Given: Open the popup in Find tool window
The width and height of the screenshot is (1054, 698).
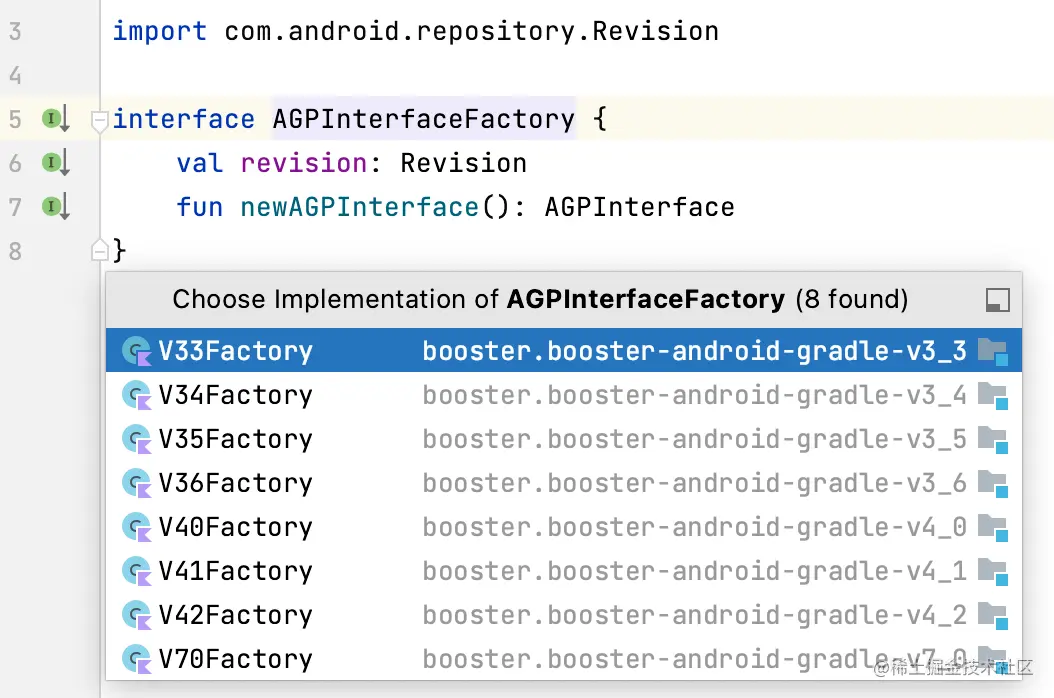Looking at the screenshot, I should (998, 300).
